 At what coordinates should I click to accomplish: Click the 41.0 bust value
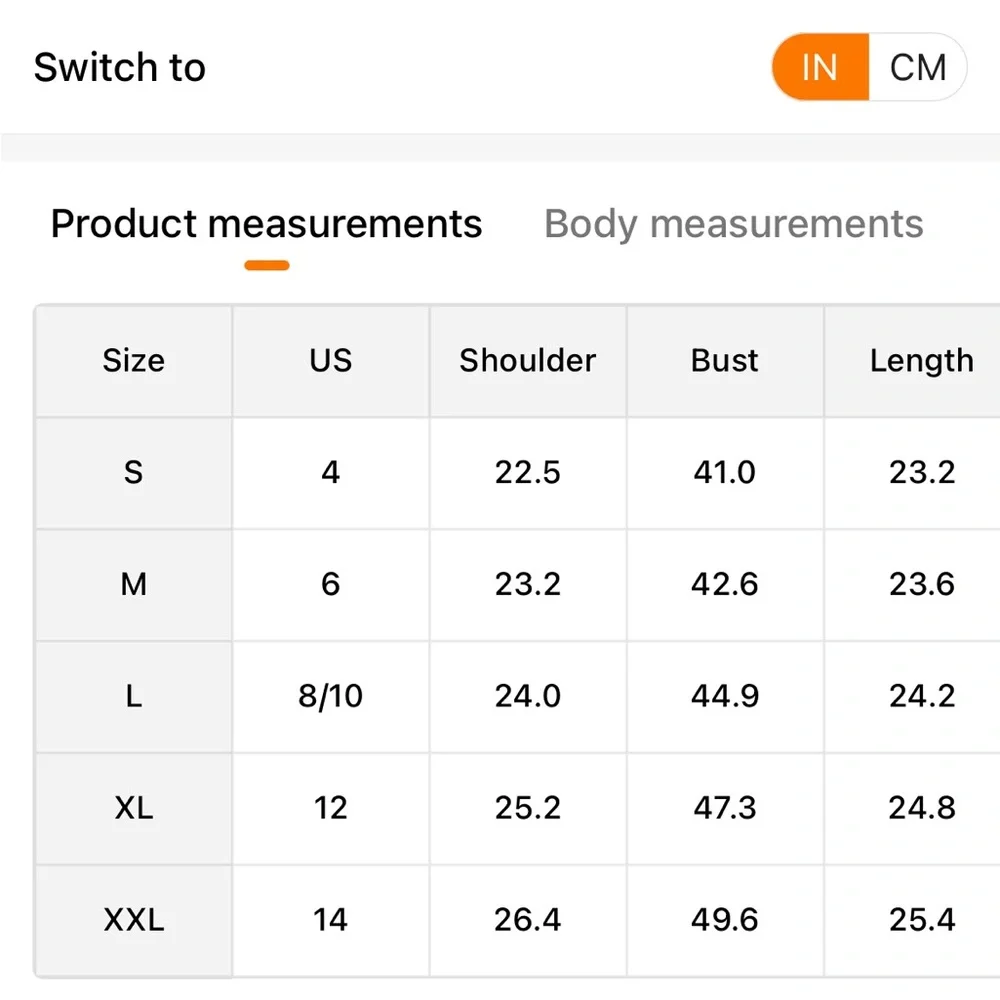pos(725,473)
